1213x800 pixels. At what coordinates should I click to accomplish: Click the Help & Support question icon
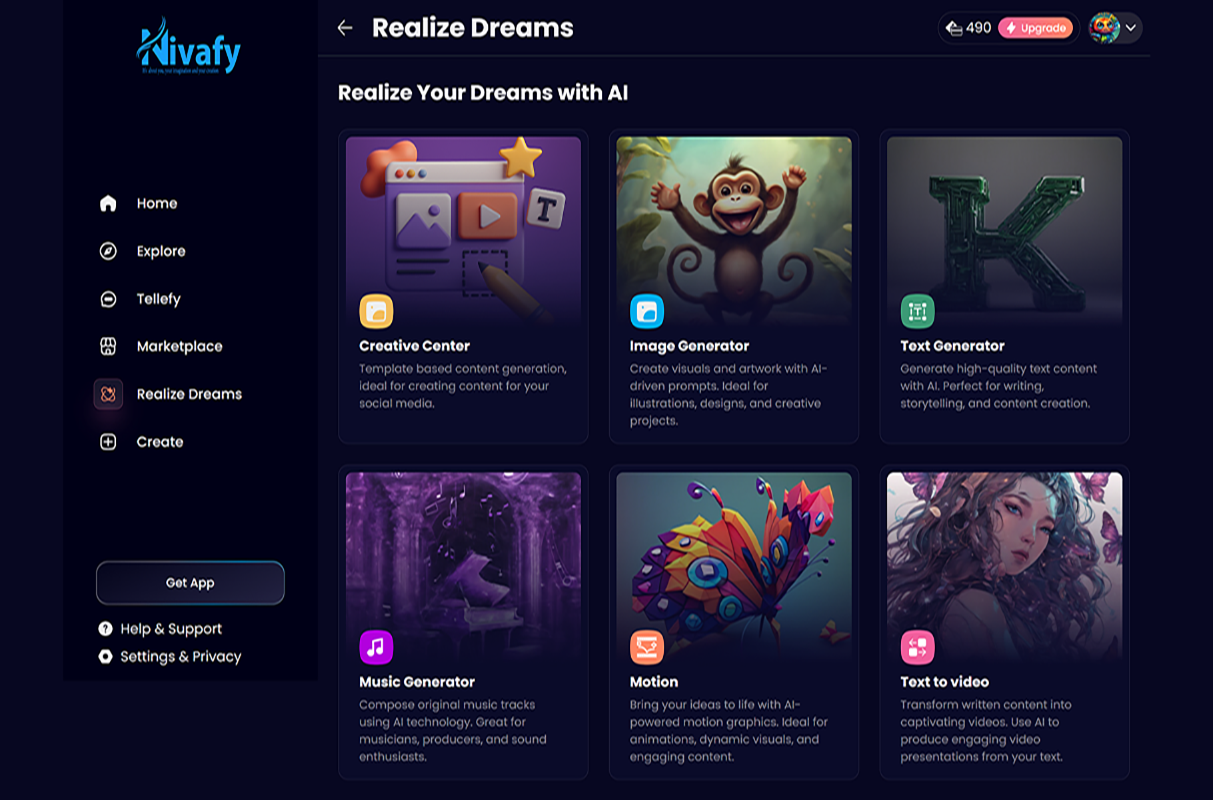105,629
